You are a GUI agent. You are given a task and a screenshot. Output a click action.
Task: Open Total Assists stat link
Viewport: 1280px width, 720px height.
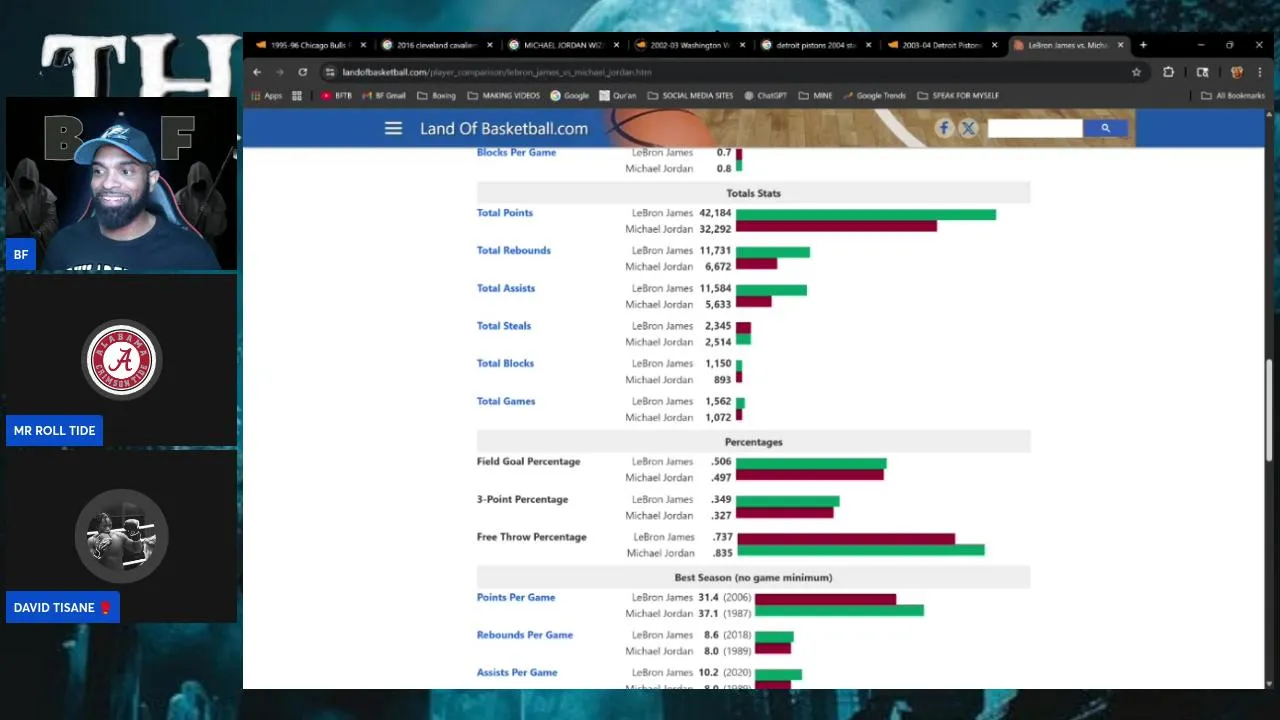[x=506, y=288]
